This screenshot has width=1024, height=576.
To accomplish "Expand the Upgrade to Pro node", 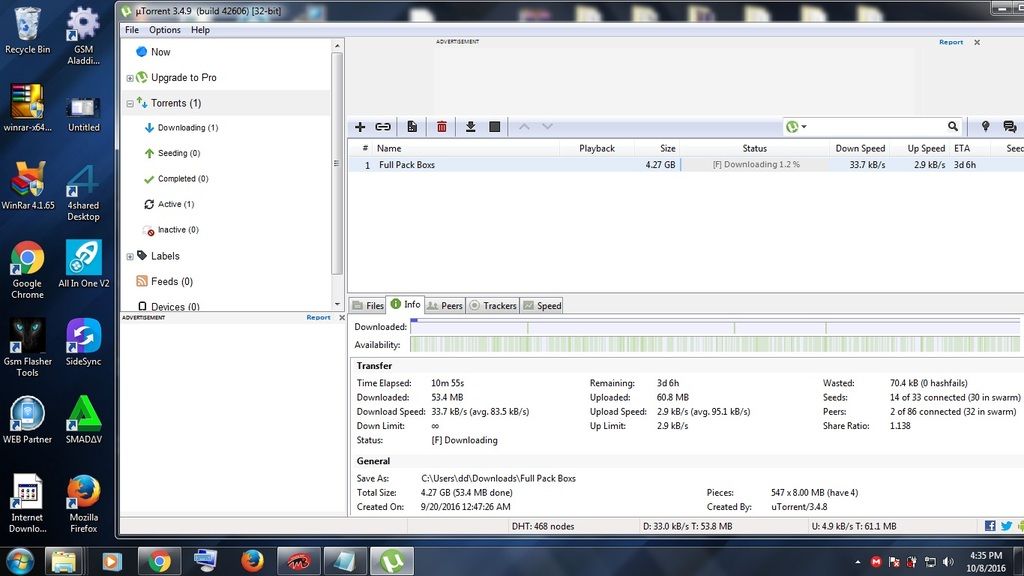I will pyautogui.click(x=130, y=78).
